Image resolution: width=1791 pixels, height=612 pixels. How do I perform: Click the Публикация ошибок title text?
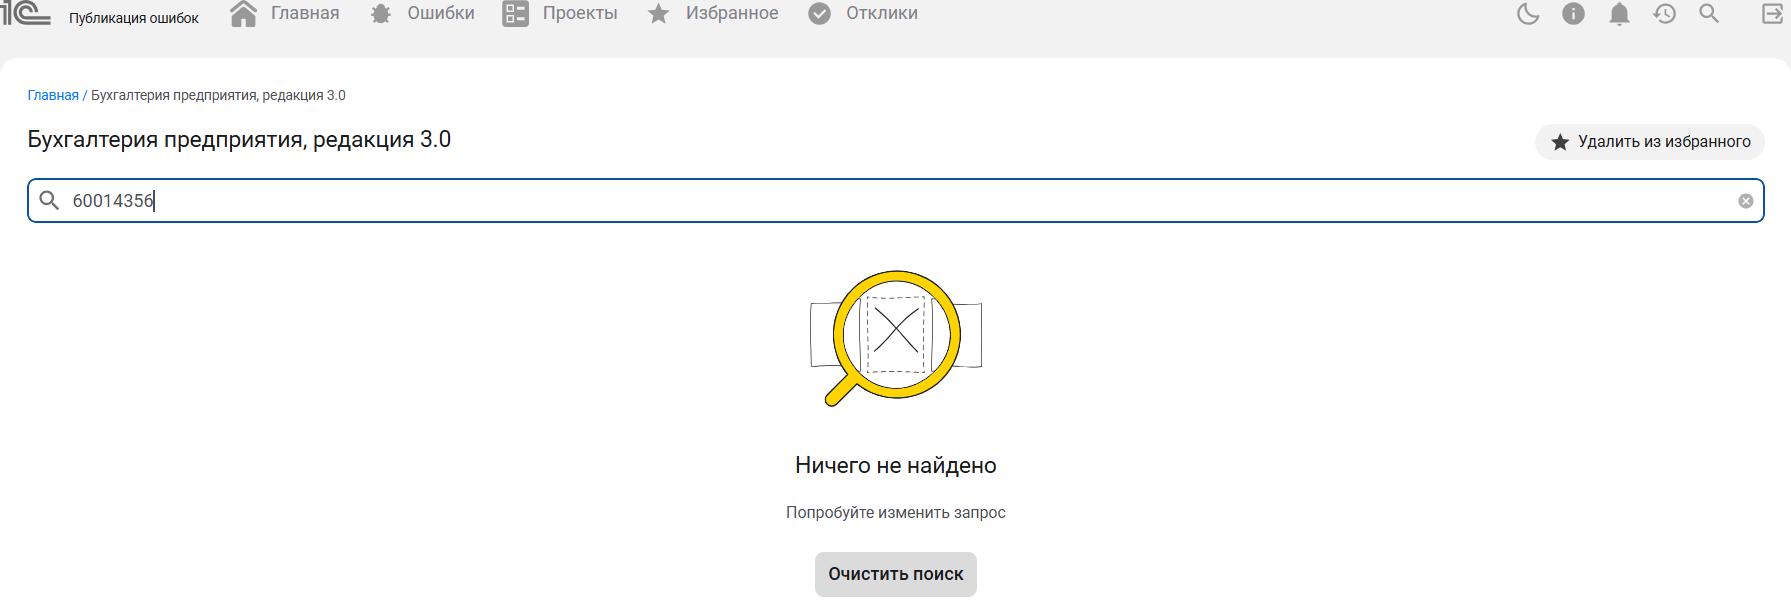[134, 18]
